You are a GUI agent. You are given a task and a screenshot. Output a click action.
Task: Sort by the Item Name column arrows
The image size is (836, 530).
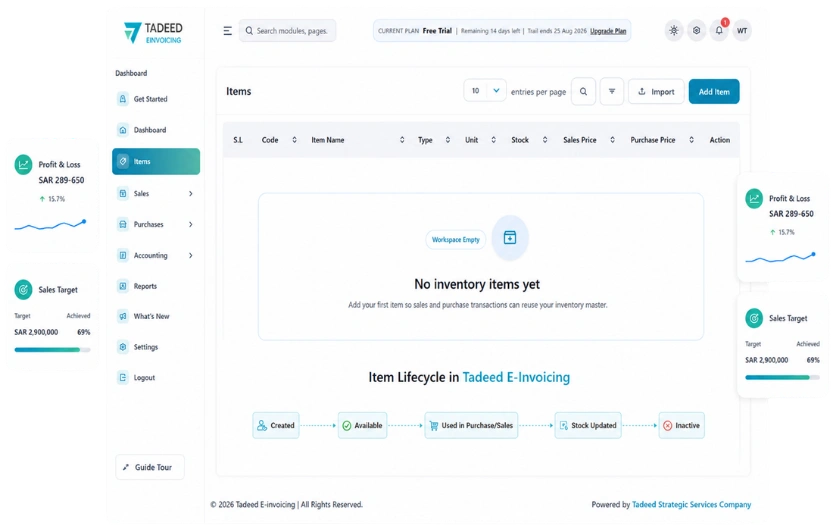pos(402,140)
